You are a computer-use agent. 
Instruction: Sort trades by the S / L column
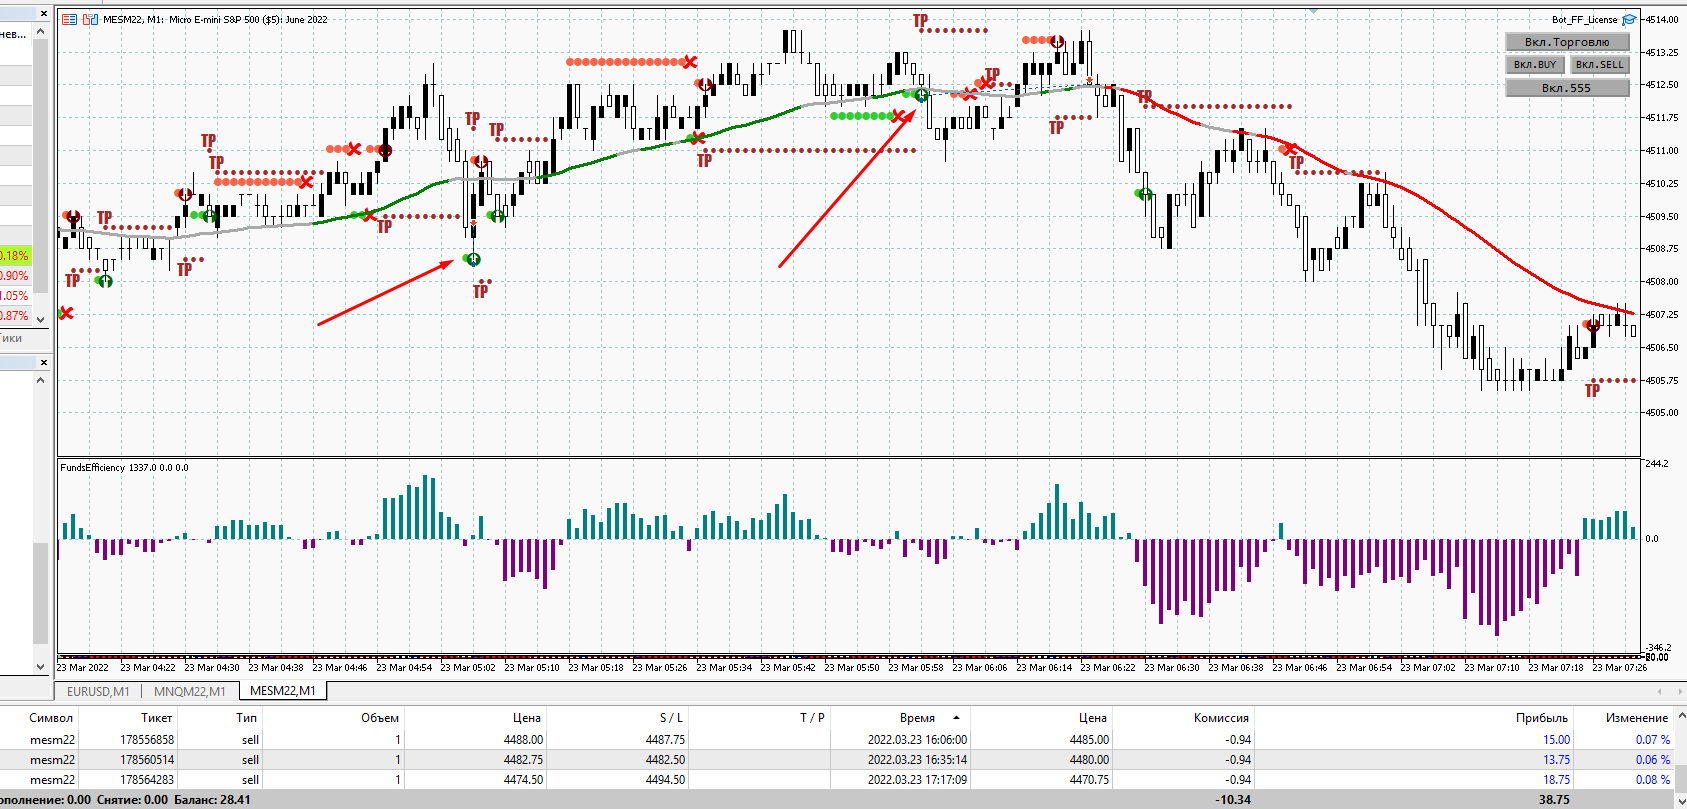[x=672, y=718]
